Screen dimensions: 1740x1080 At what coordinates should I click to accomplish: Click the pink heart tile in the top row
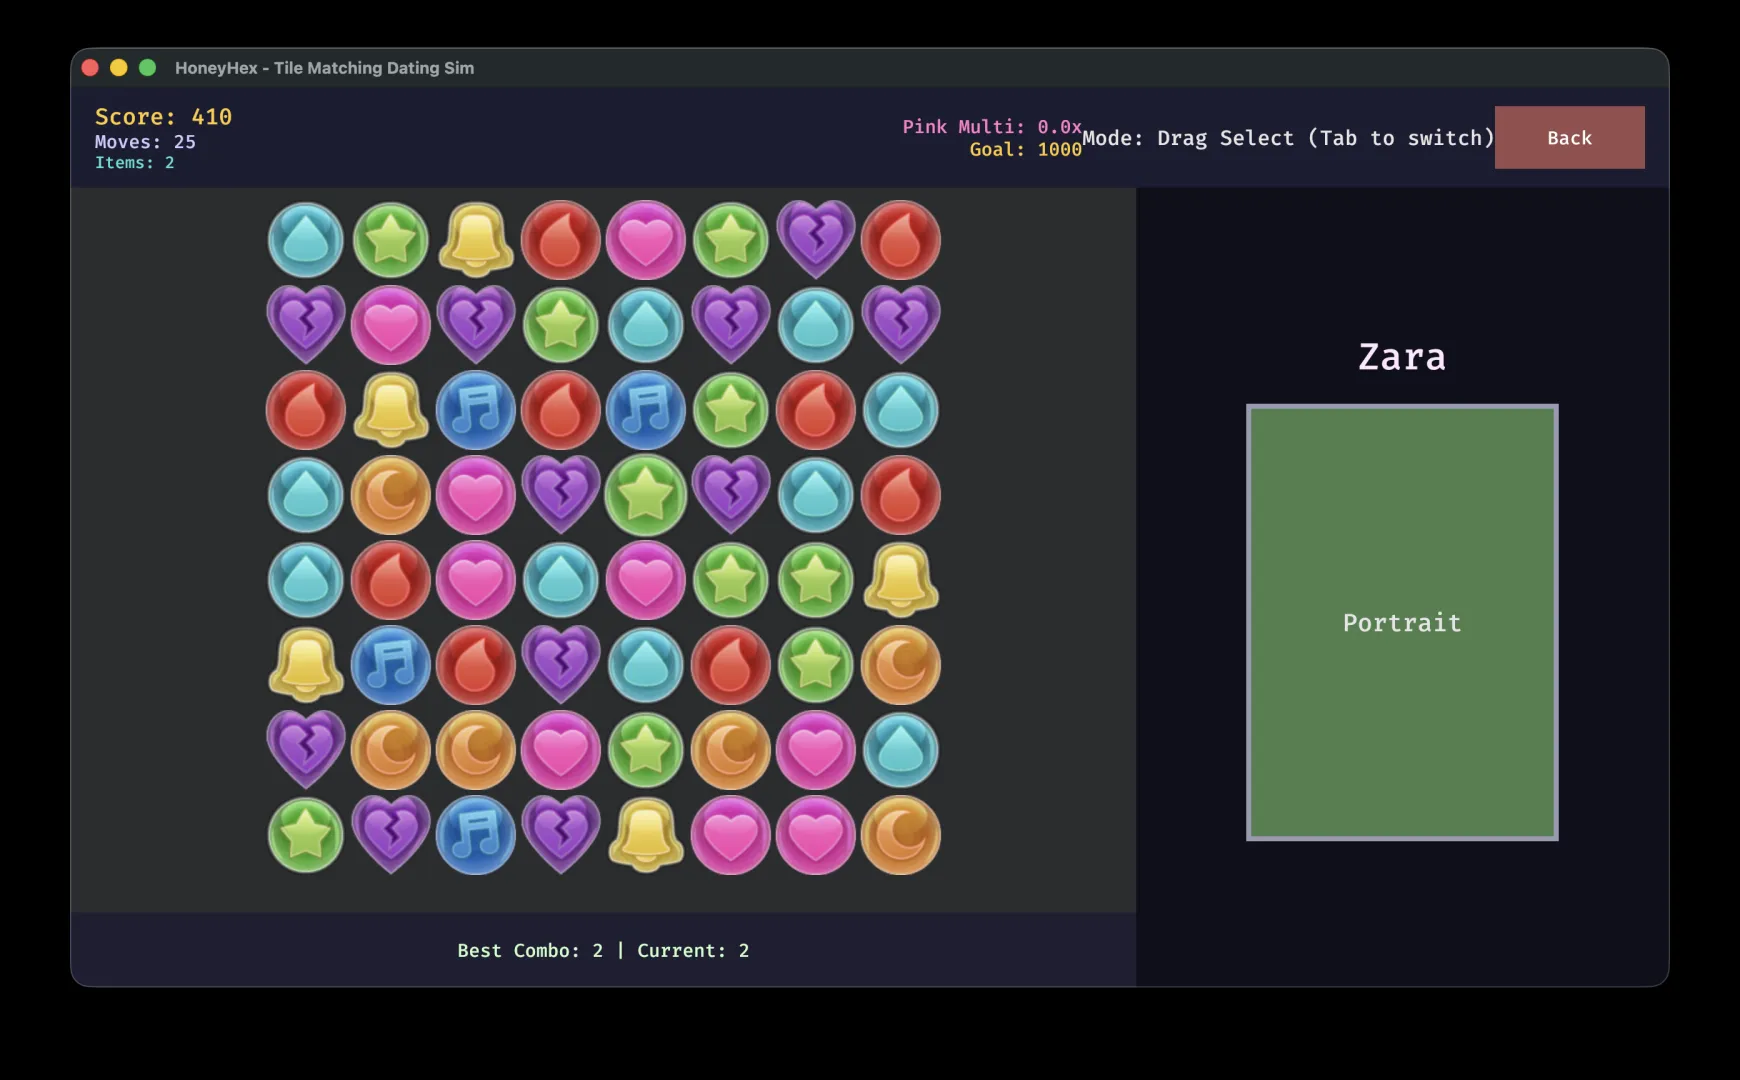tap(646, 239)
